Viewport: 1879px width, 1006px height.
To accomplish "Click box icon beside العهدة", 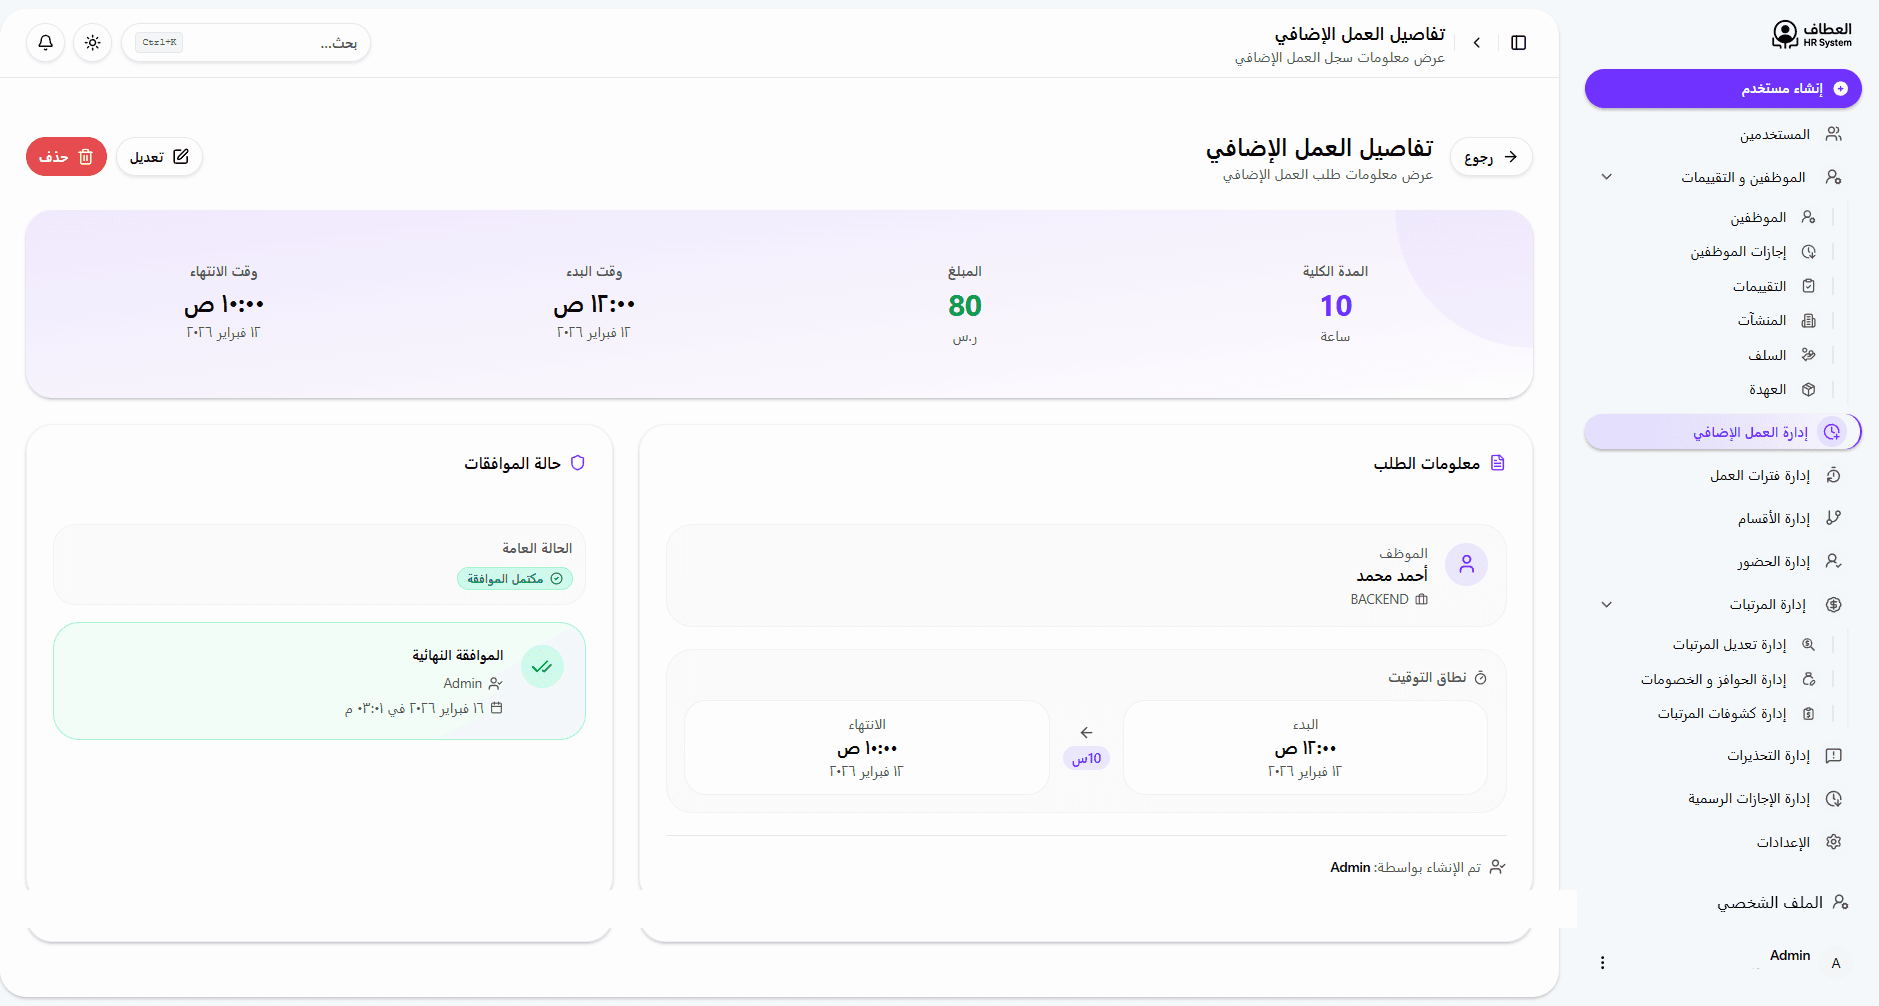I will click(x=1808, y=389).
